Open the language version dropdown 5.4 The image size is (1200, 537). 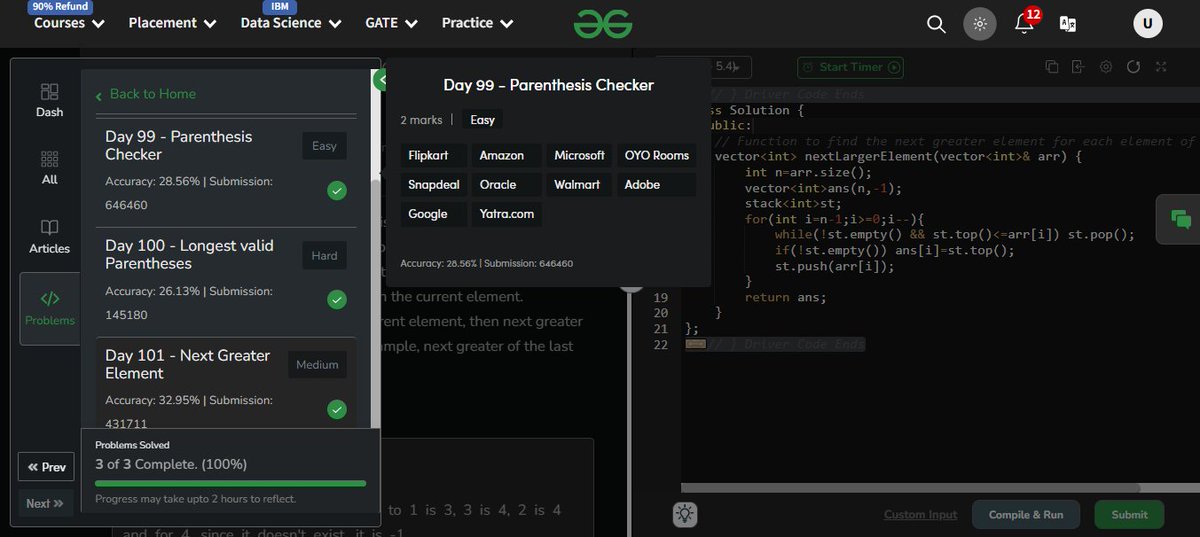730,67
